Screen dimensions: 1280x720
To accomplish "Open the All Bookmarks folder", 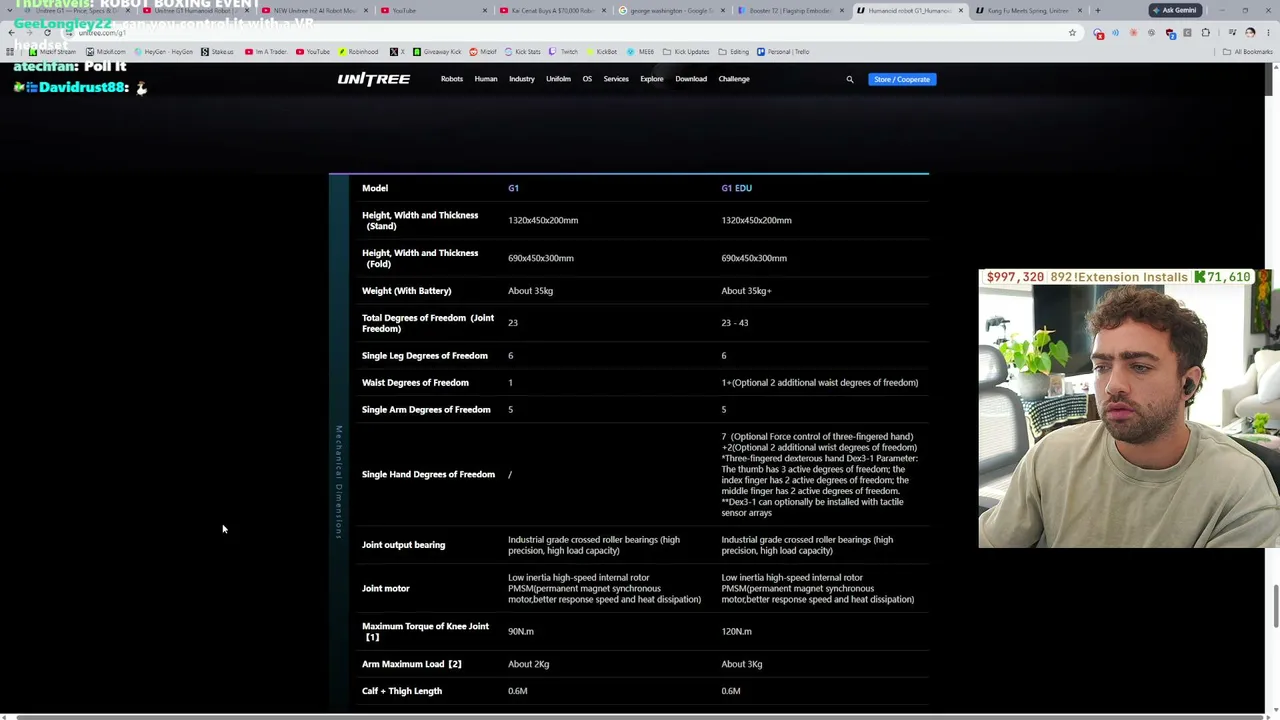I will coord(1248,52).
